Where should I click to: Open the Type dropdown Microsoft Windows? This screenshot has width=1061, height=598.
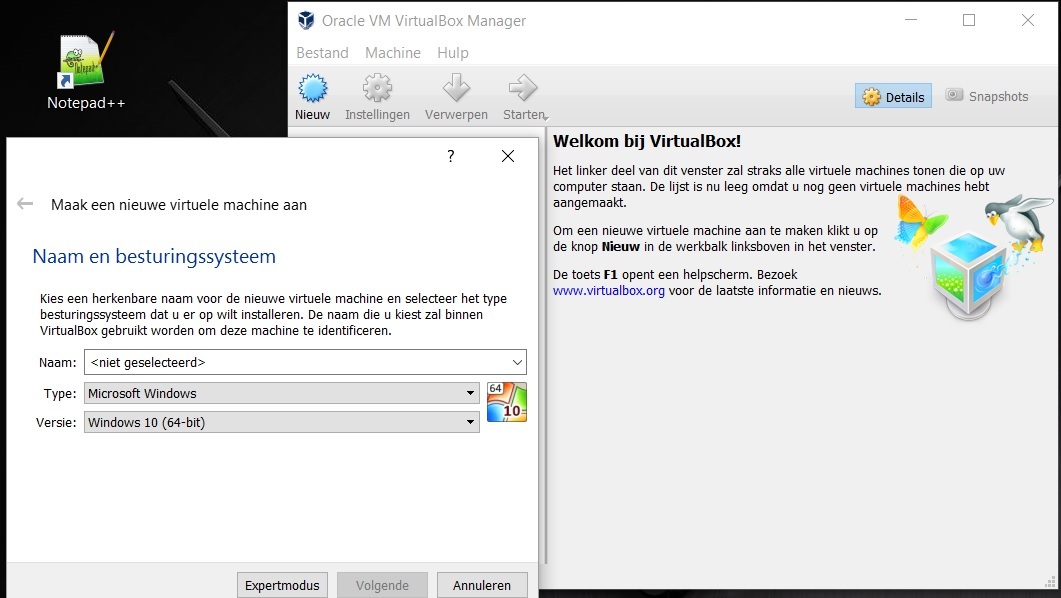281,393
